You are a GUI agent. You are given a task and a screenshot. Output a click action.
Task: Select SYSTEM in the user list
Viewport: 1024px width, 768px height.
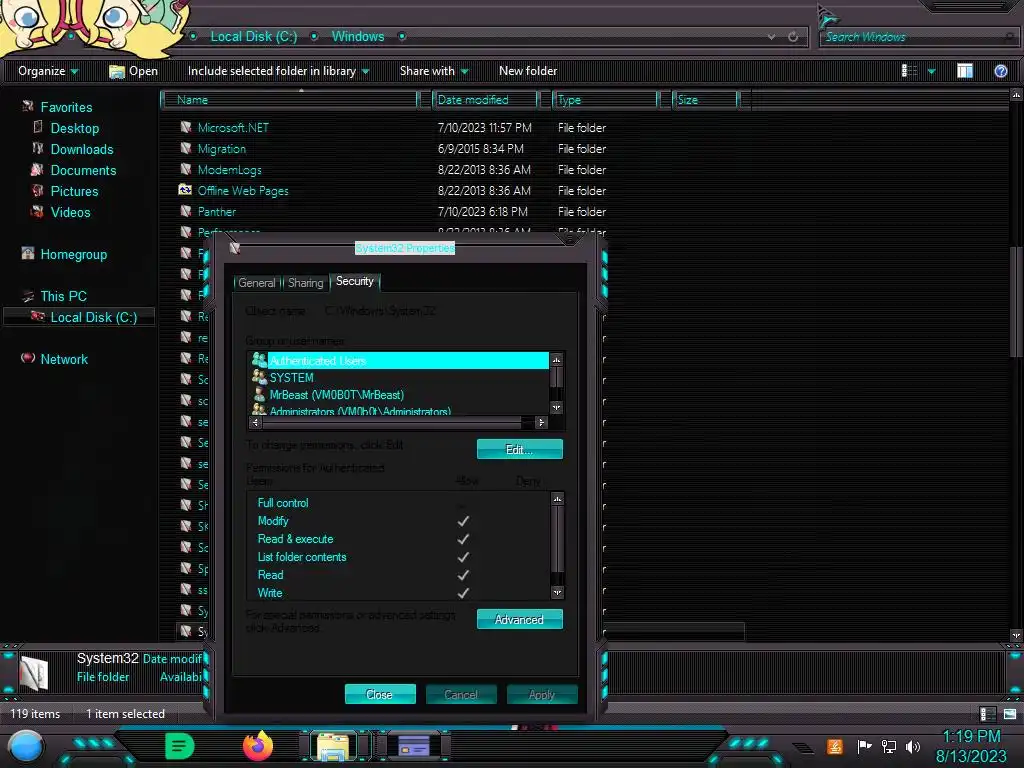(x=291, y=377)
